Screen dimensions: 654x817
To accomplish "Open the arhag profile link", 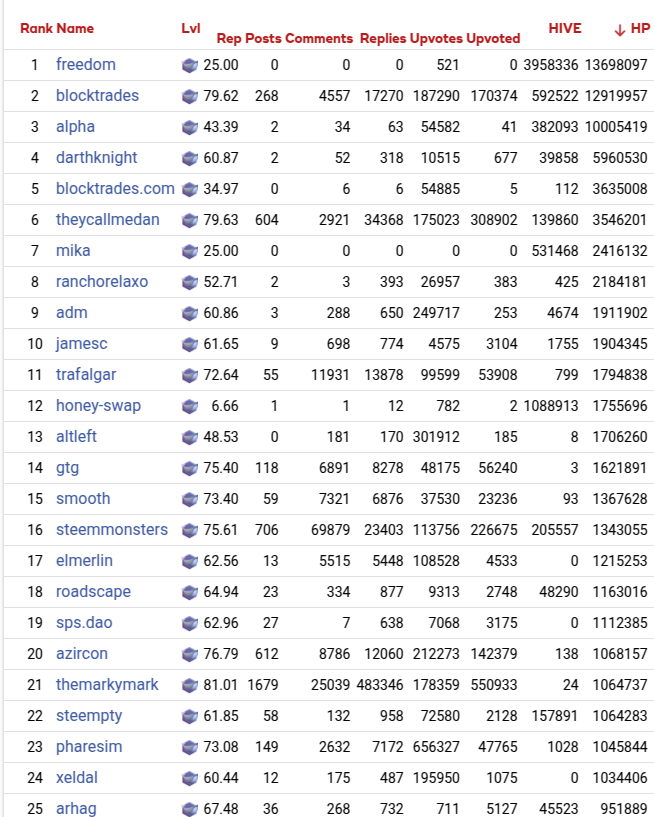I will coord(77,809).
